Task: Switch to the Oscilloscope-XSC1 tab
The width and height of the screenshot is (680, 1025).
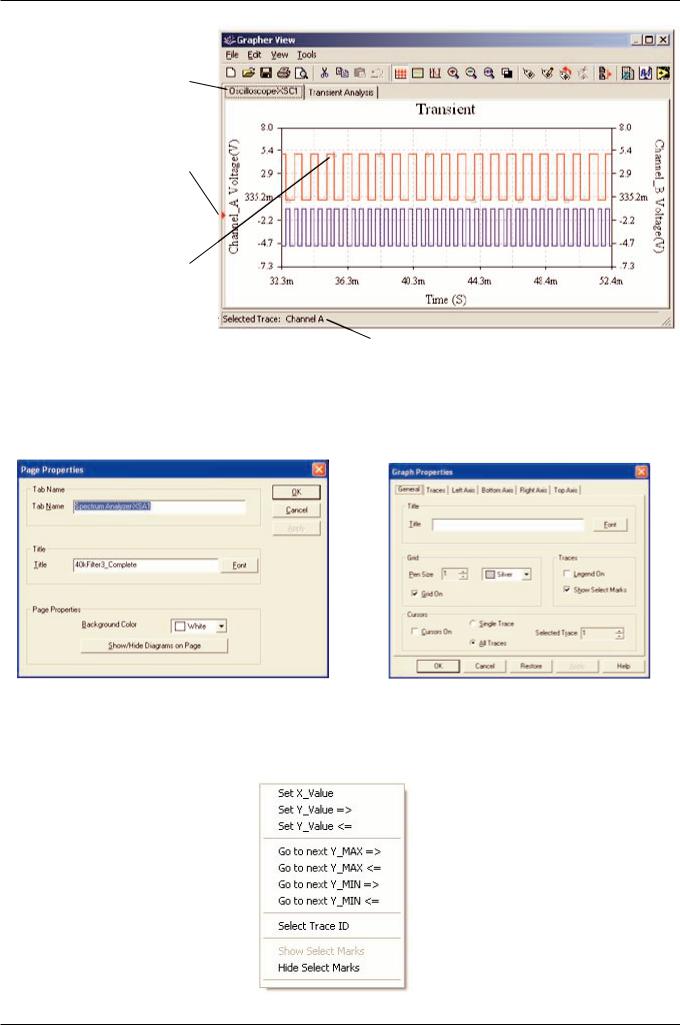Action: tap(264, 92)
